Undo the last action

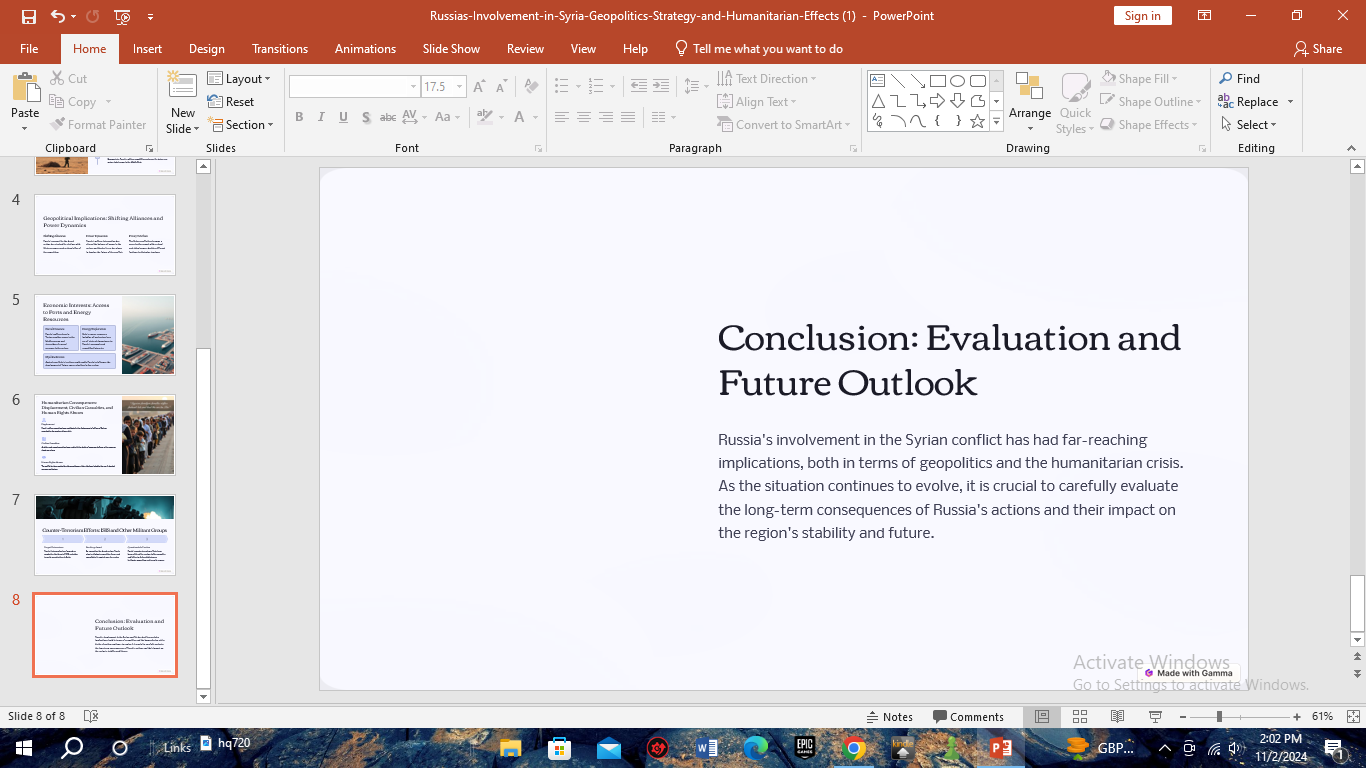pyautogui.click(x=58, y=16)
